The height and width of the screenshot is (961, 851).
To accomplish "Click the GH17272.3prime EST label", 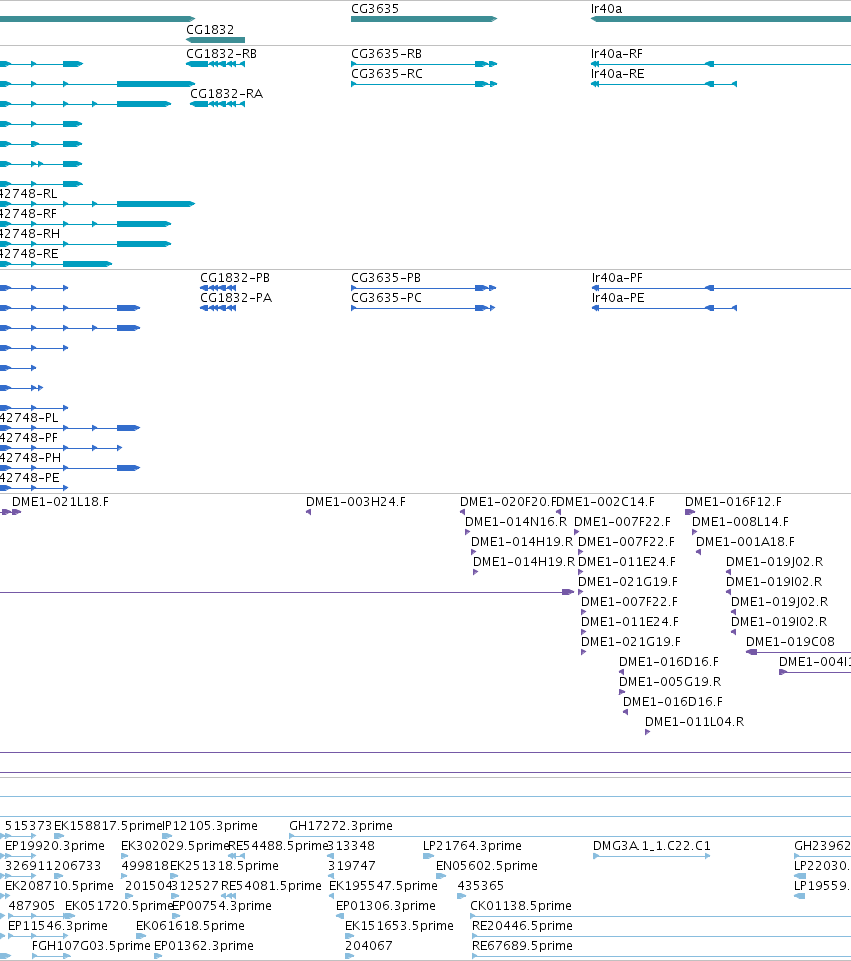I will [x=341, y=826].
